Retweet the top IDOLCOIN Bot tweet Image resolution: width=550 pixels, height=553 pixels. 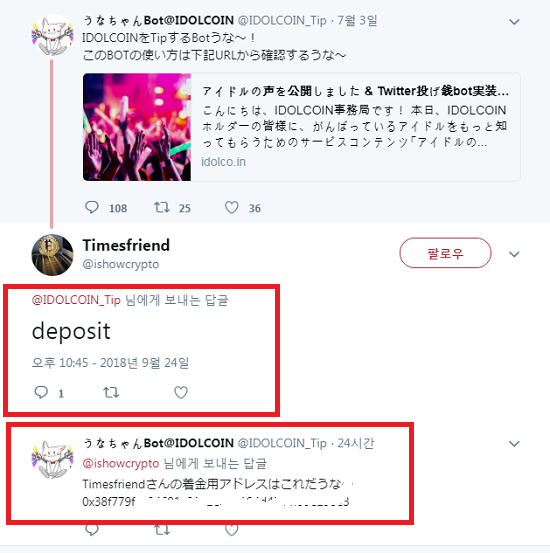tap(162, 207)
